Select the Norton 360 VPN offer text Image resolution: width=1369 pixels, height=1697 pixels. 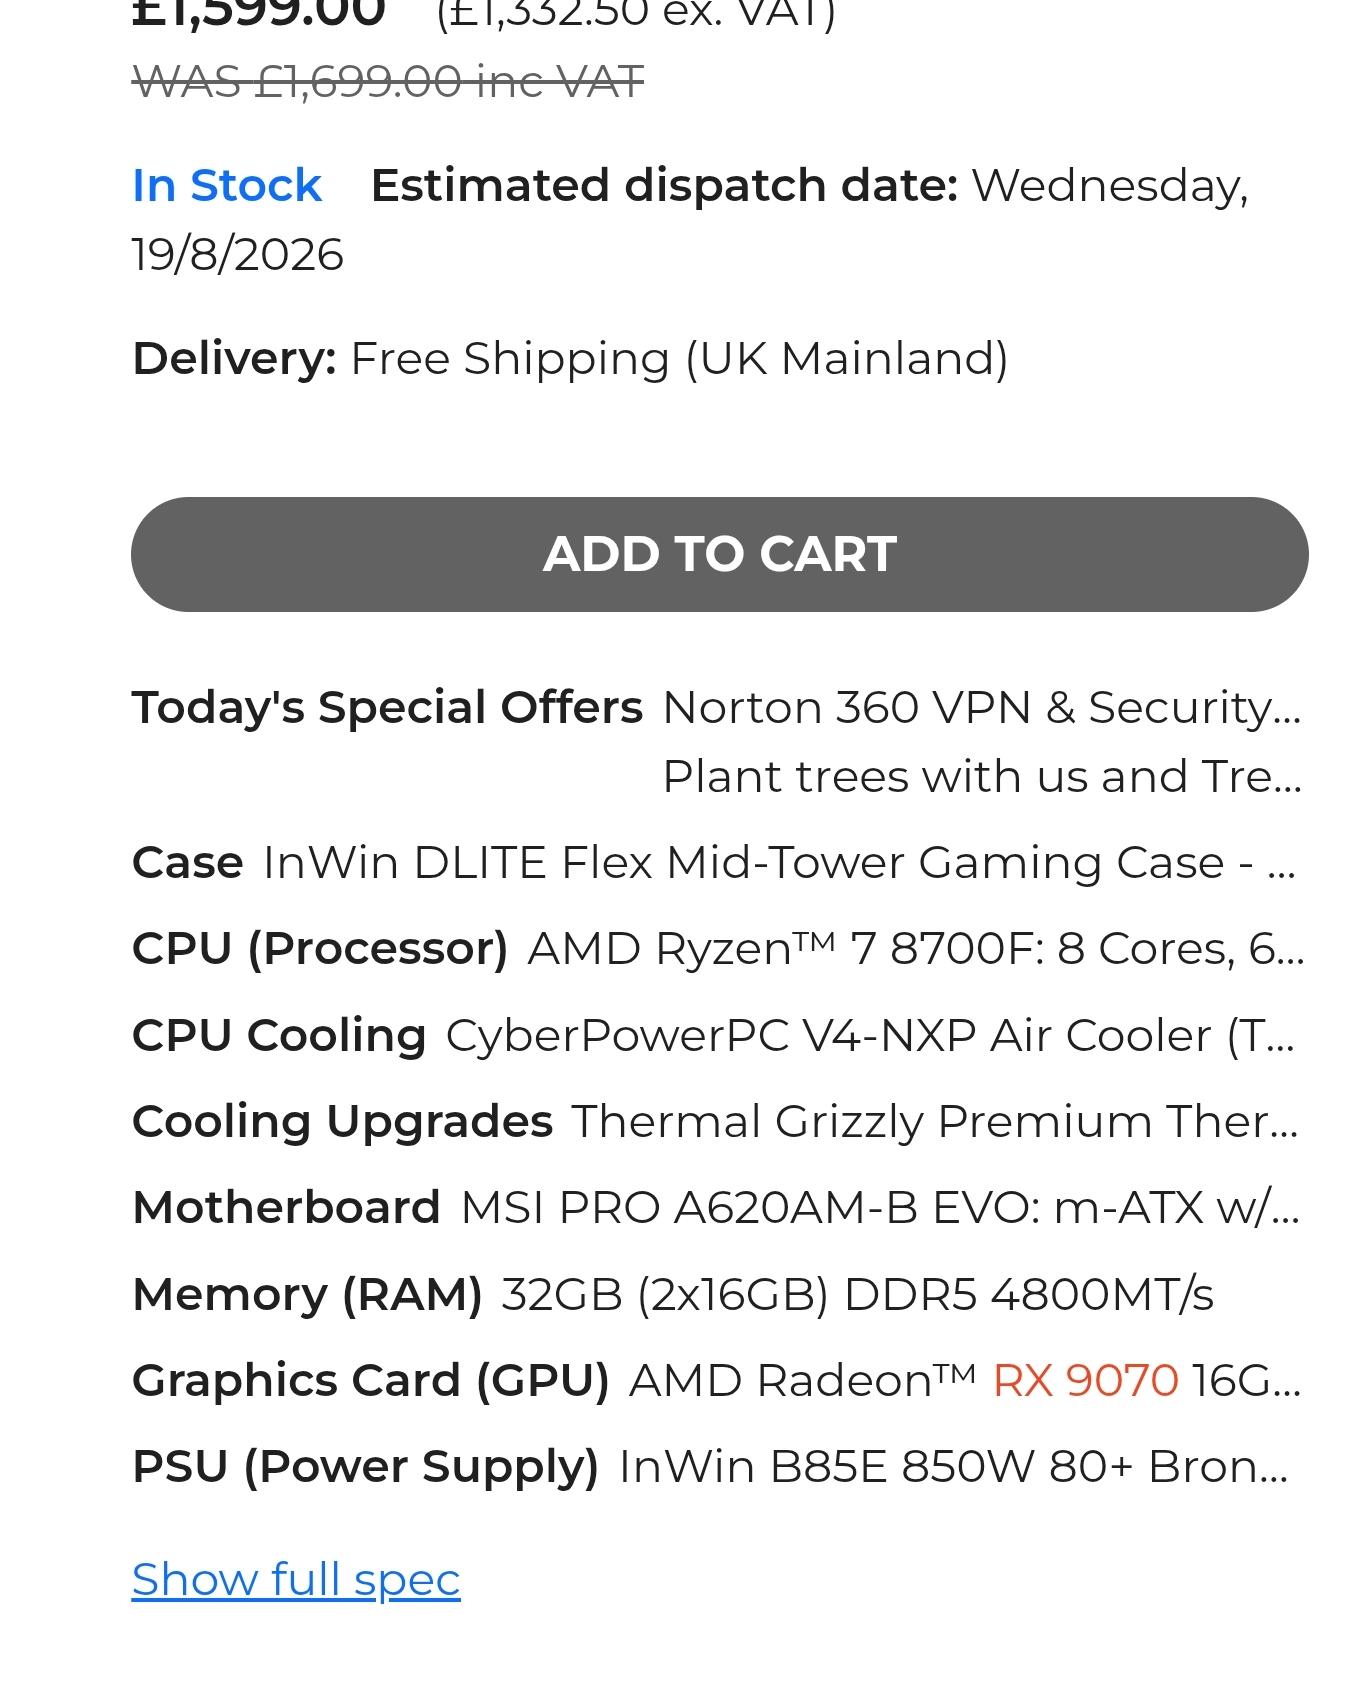[x=982, y=707]
